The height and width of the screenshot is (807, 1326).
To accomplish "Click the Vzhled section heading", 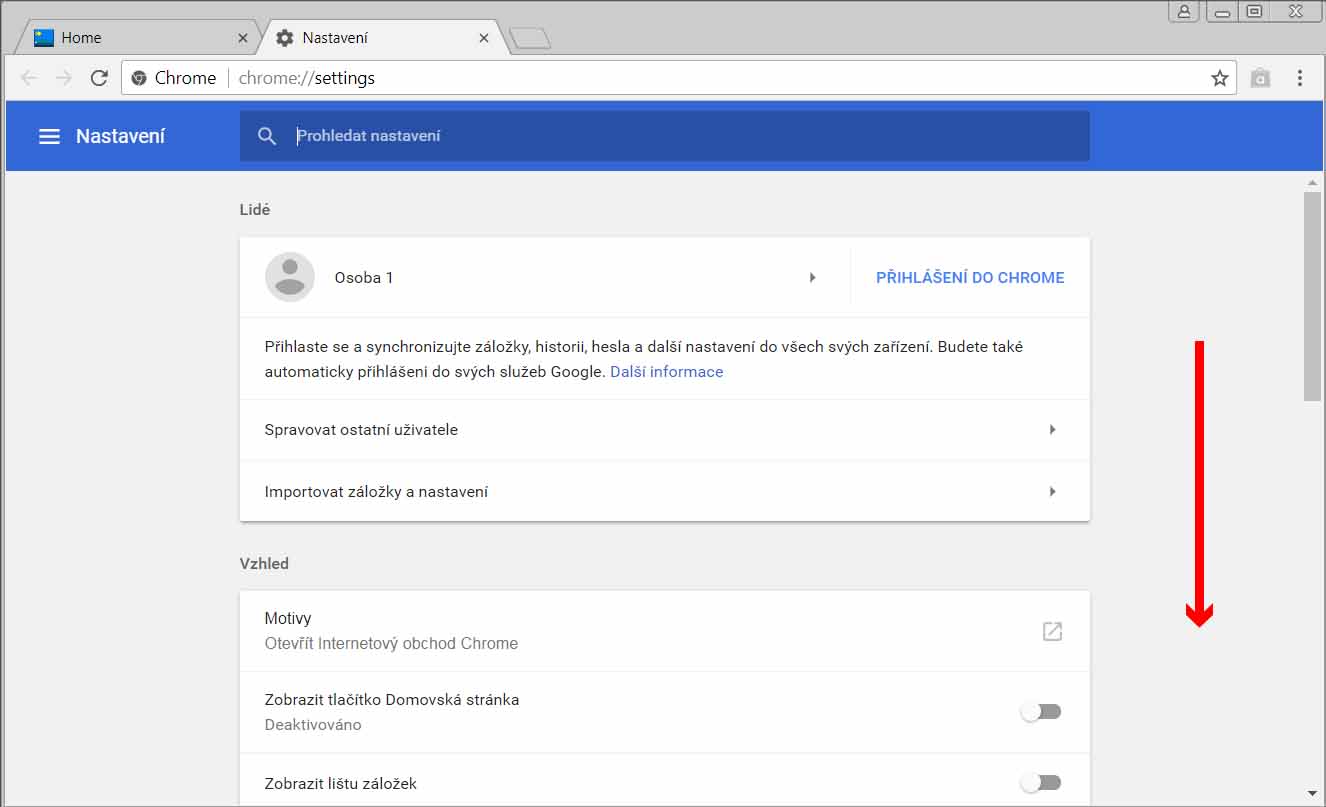I will 264,564.
